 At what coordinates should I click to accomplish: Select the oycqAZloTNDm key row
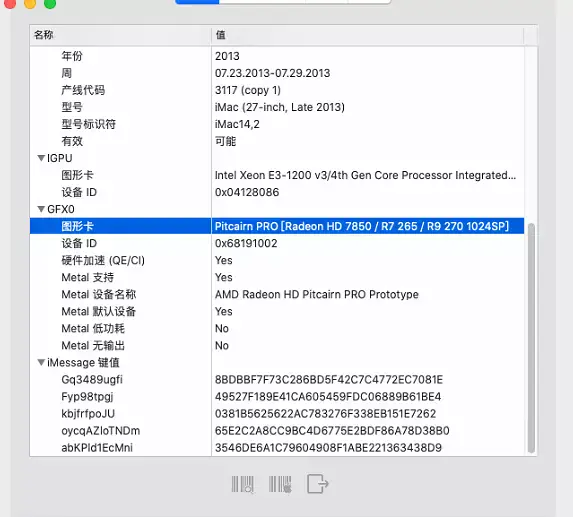tap(277, 431)
